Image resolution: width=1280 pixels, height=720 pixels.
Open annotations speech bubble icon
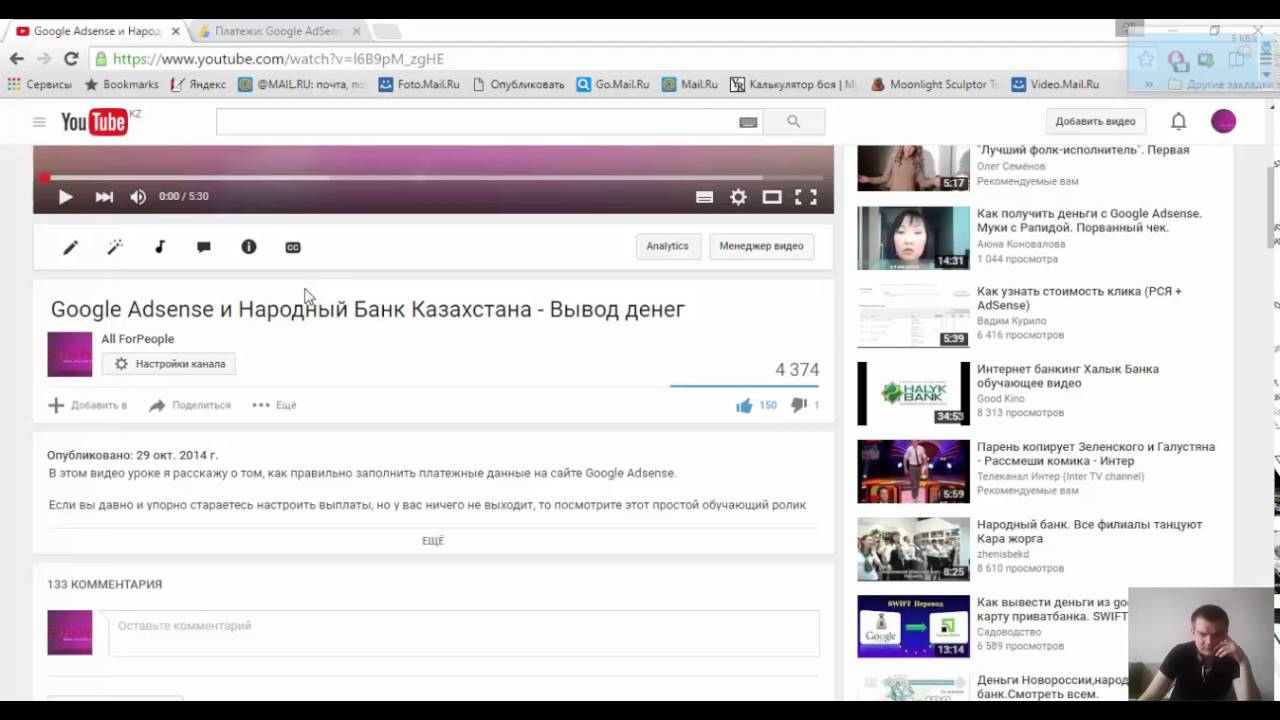point(204,247)
